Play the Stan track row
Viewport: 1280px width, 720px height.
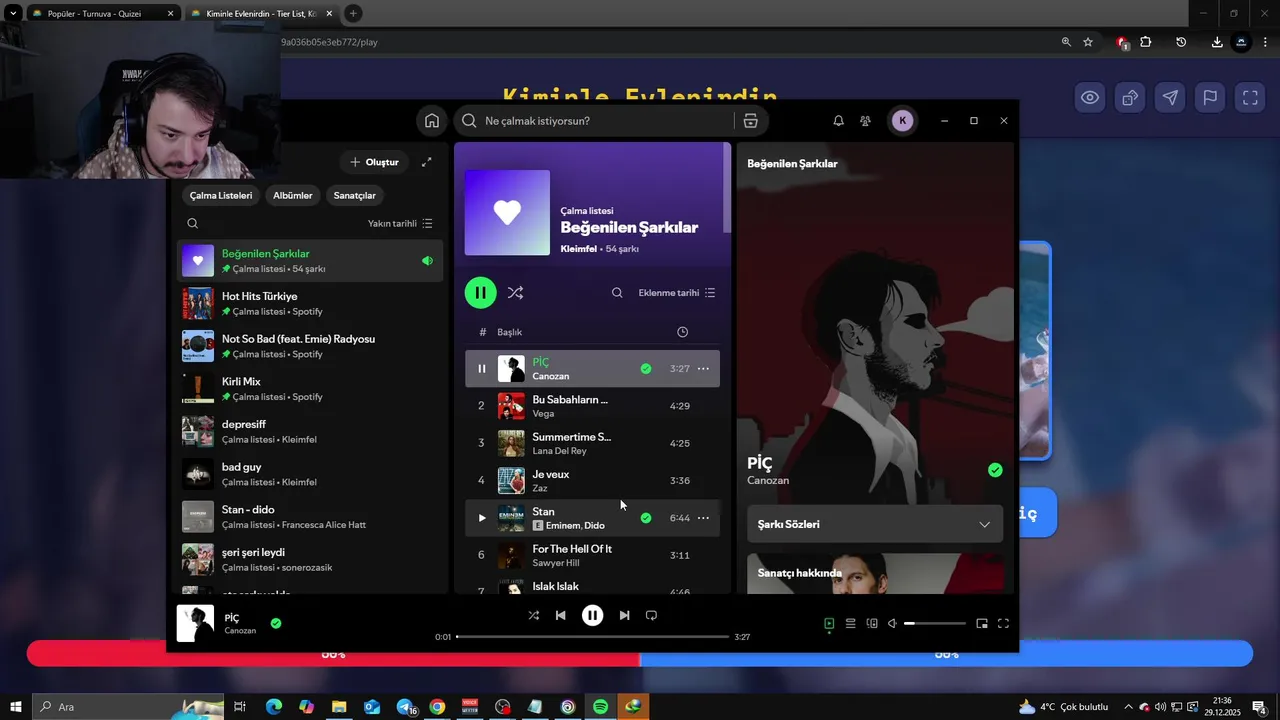[481, 518]
